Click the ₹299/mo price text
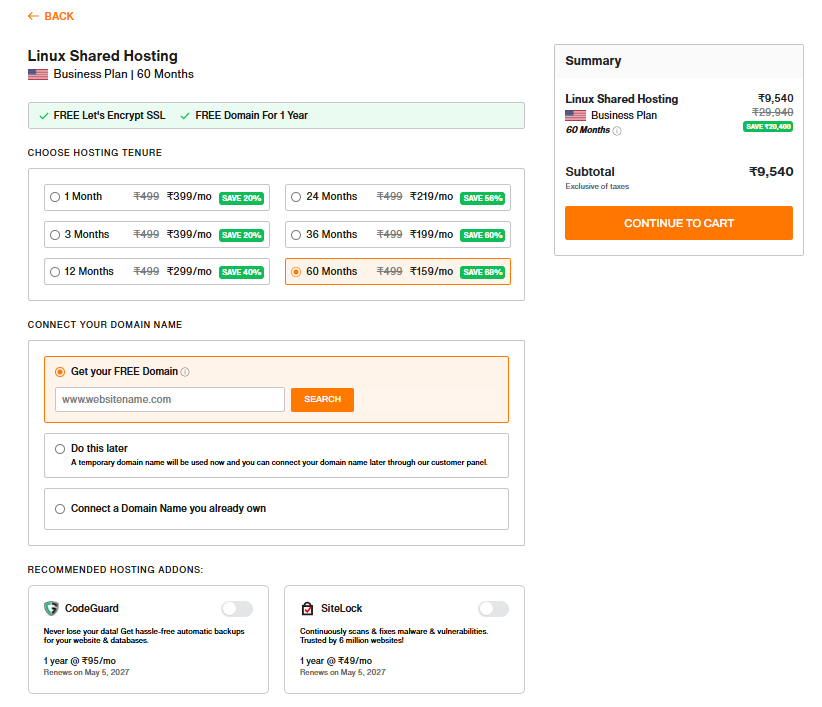Image resolution: width=822 pixels, height=707 pixels. [x=189, y=271]
